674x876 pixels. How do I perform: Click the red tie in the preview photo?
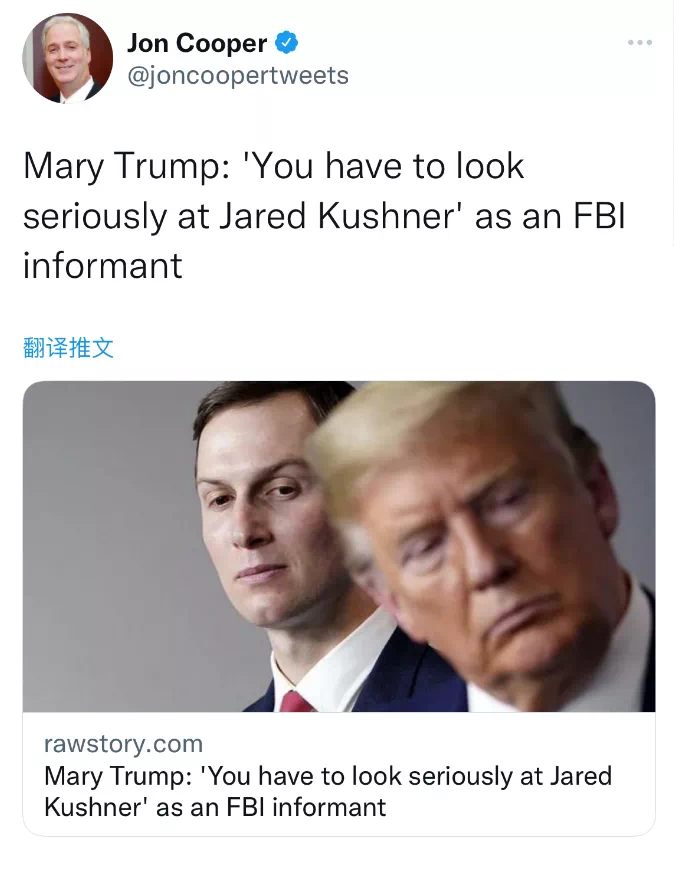[x=295, y=702]
